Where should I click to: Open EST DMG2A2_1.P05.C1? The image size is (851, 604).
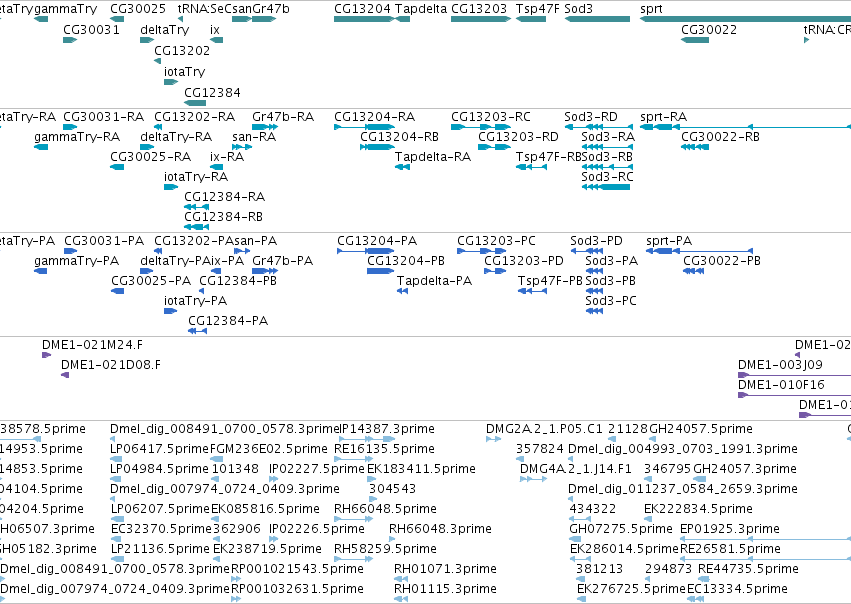coord(544,429)
